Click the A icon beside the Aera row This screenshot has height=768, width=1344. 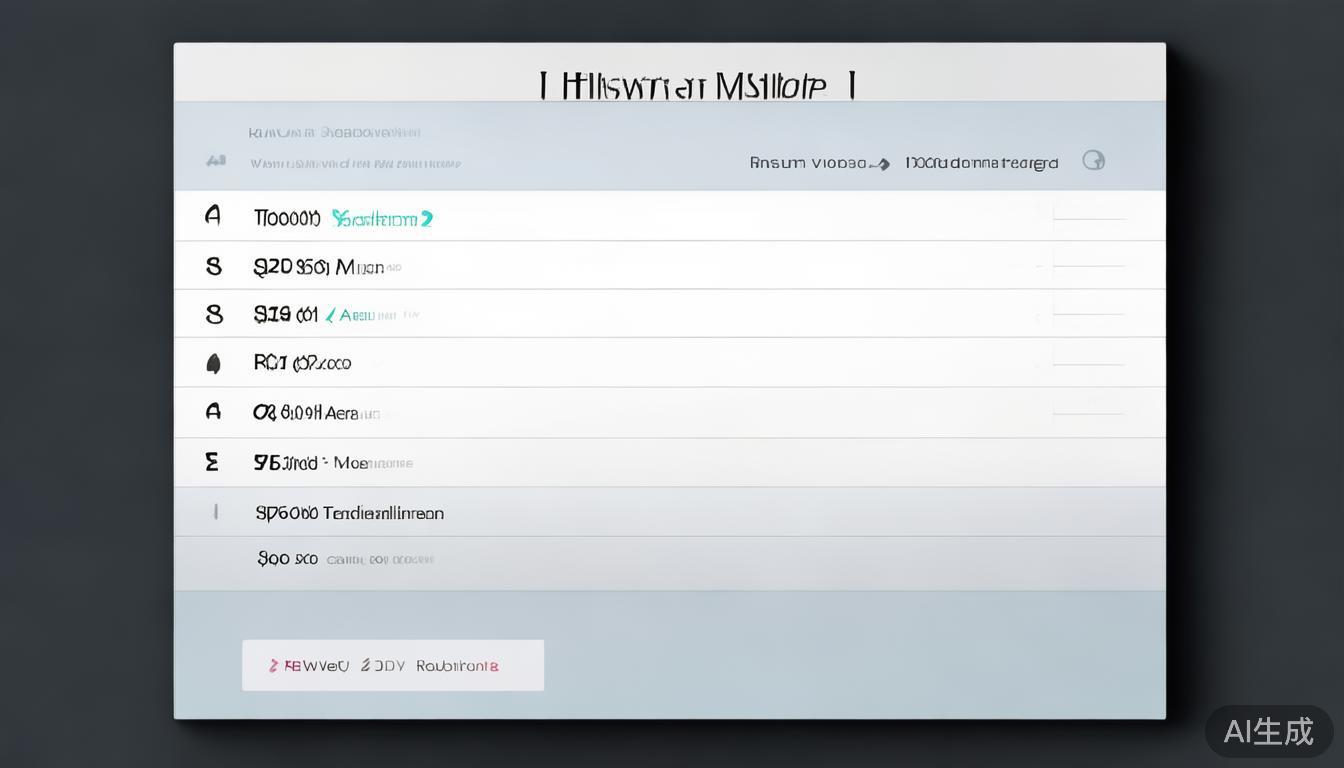pos(213,412)
